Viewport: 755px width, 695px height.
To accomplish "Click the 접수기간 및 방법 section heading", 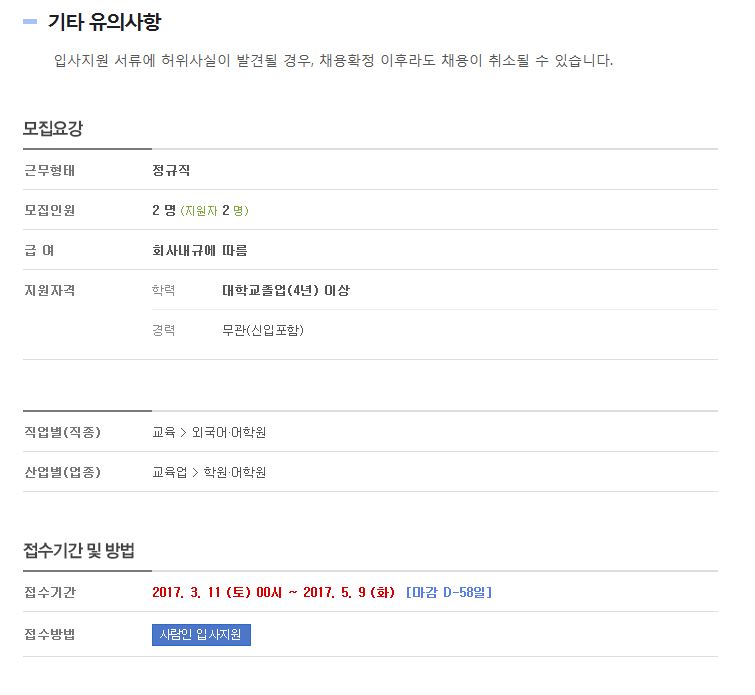I will click(79, 550).
